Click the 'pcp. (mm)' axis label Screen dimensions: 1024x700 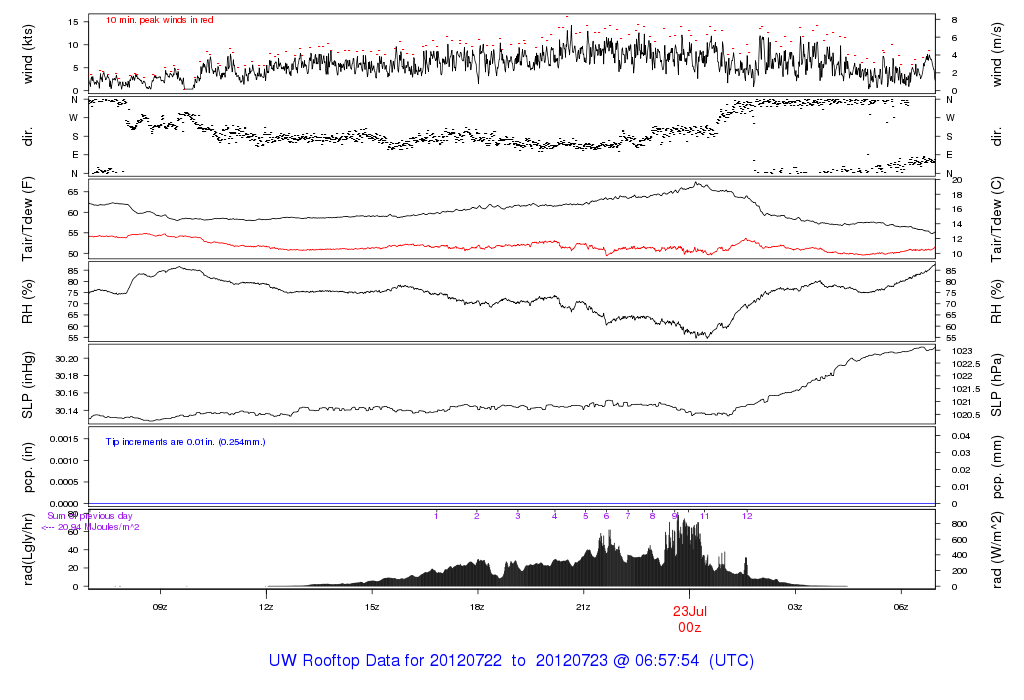(x=997, y=467)
